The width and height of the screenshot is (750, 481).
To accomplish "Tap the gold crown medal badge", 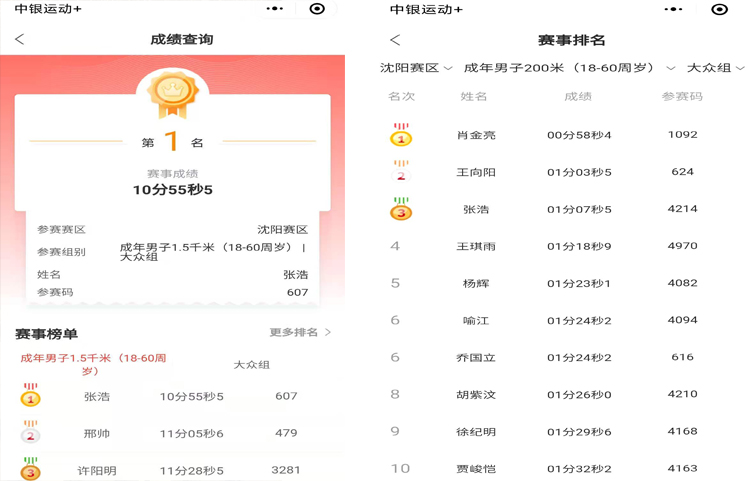I will 172,94.
